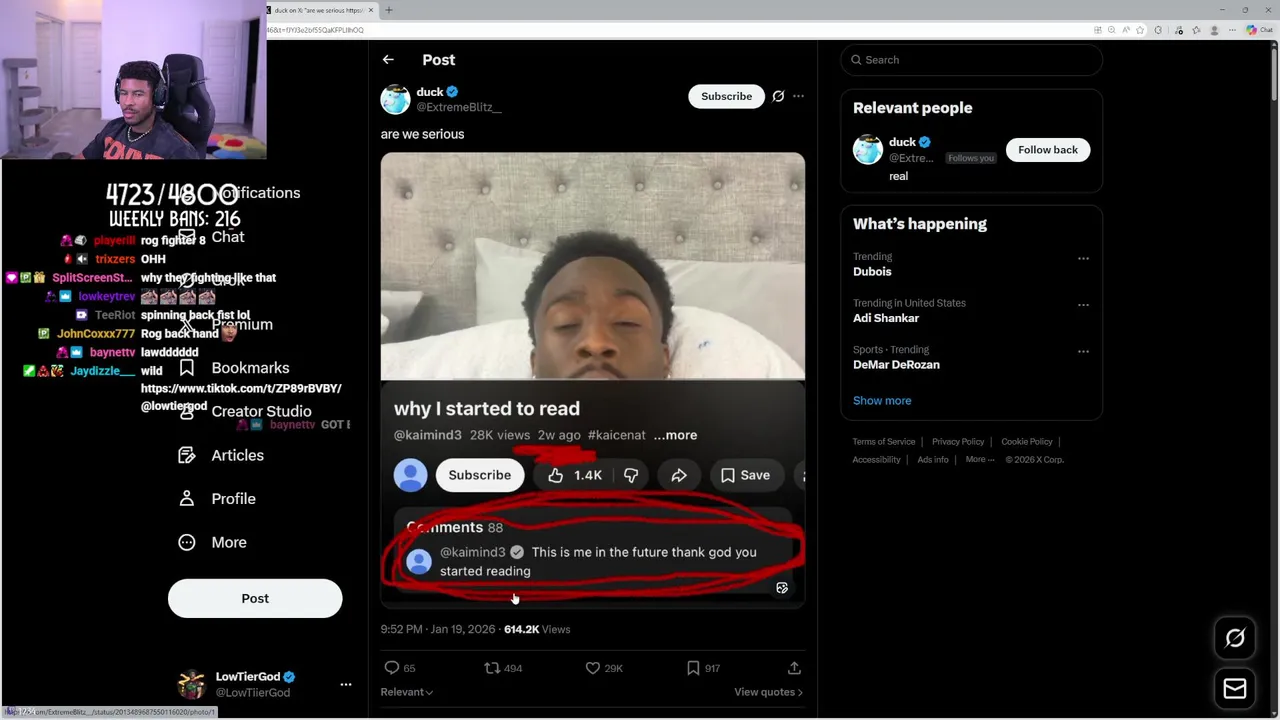Open Profile in the left sidebar
The image size is (1280, 720).
point(217,499)
